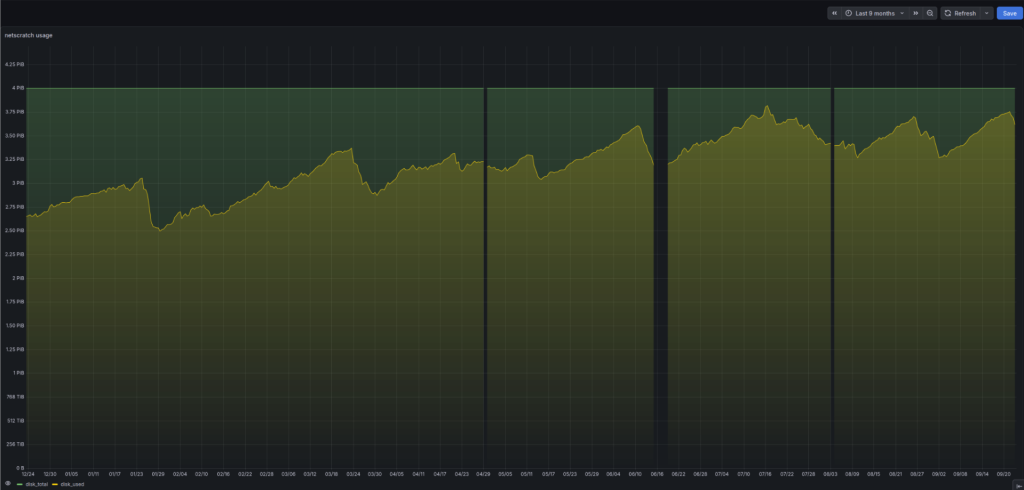Click the 256 TiB y-axis label
1024x490 pixels.
16,444
